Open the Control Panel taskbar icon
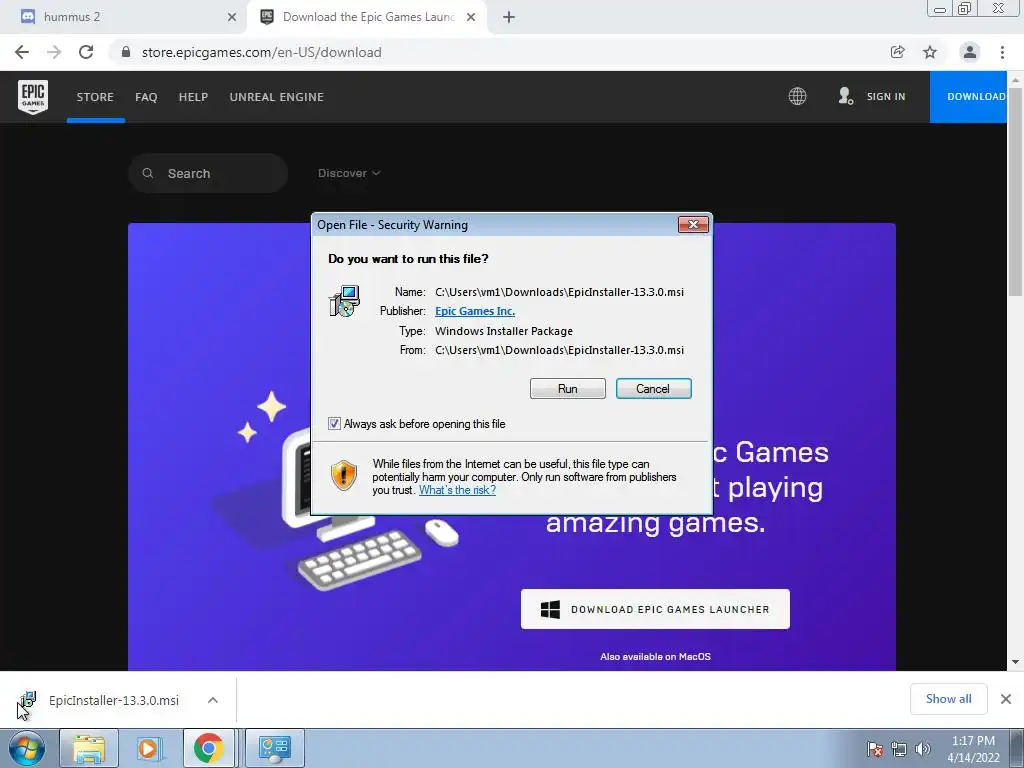 tap(274, 748)
